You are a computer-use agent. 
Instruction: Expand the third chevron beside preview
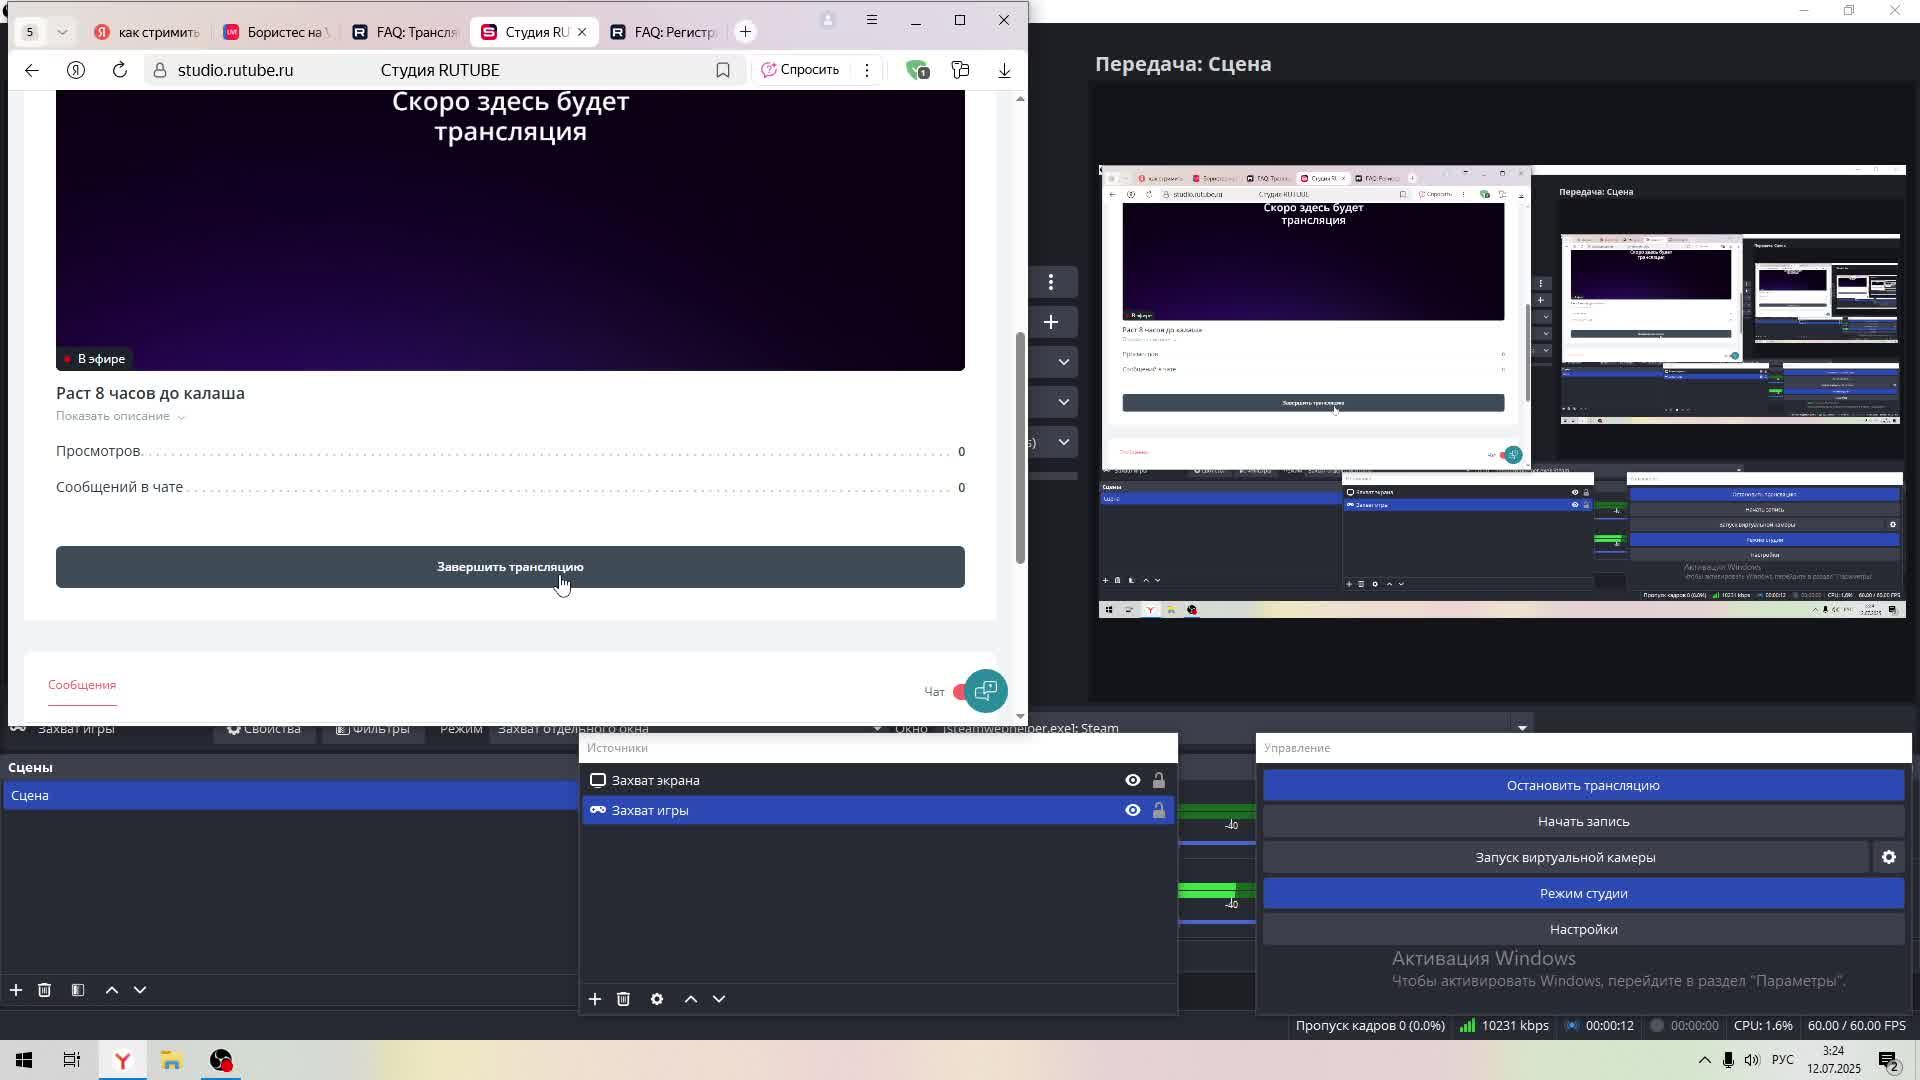tap(1064, 442)
